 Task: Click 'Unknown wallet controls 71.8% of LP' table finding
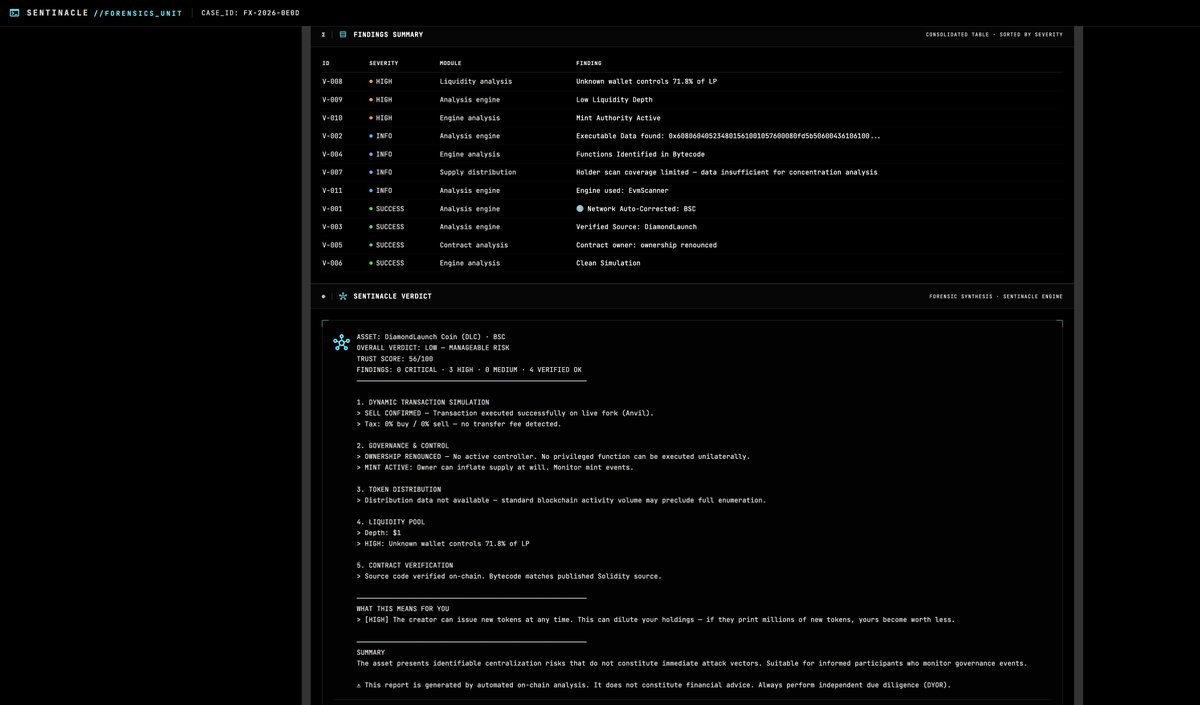pyautogui.click(x=646, y=81)
